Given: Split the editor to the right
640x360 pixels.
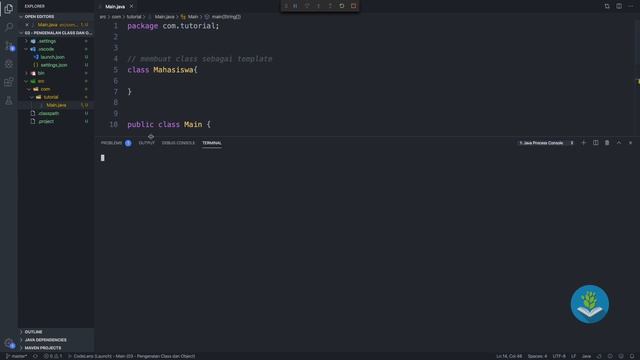Looking at the screenshot, I should (619, 6).
